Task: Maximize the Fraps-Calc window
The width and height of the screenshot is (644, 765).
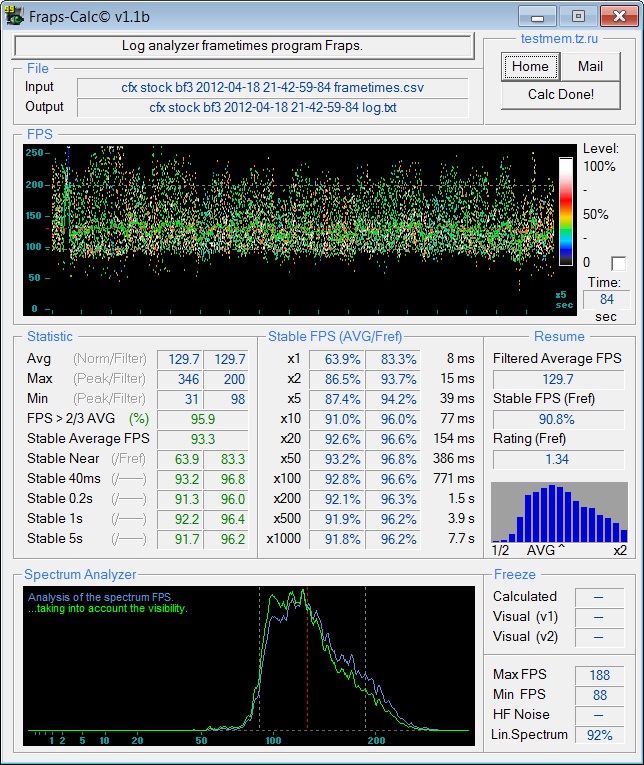Action: pyautogui.click(x=577, y=16)
